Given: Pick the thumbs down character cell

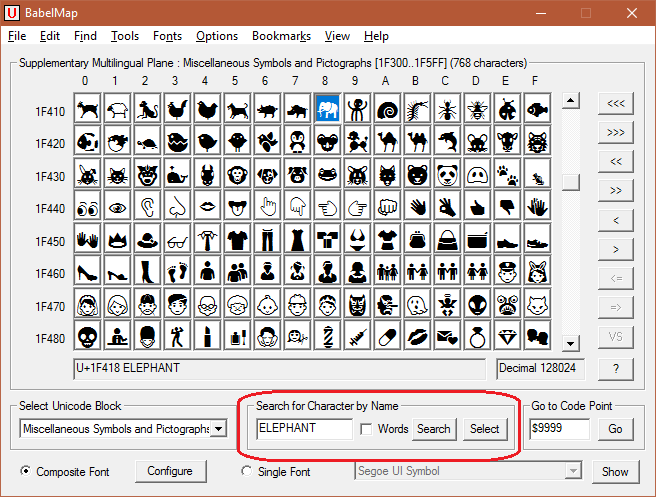Looking at the screenshot, I should point(507,205).
